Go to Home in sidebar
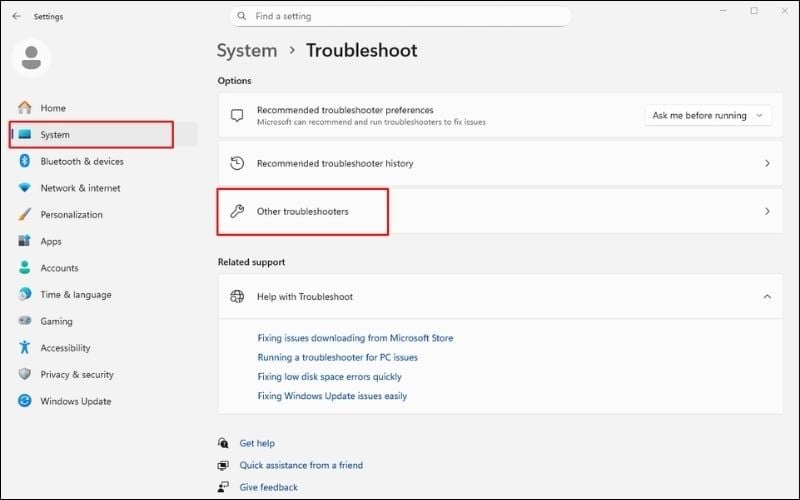The height and width of the screenshot is (500, 800). click(53, 108)
